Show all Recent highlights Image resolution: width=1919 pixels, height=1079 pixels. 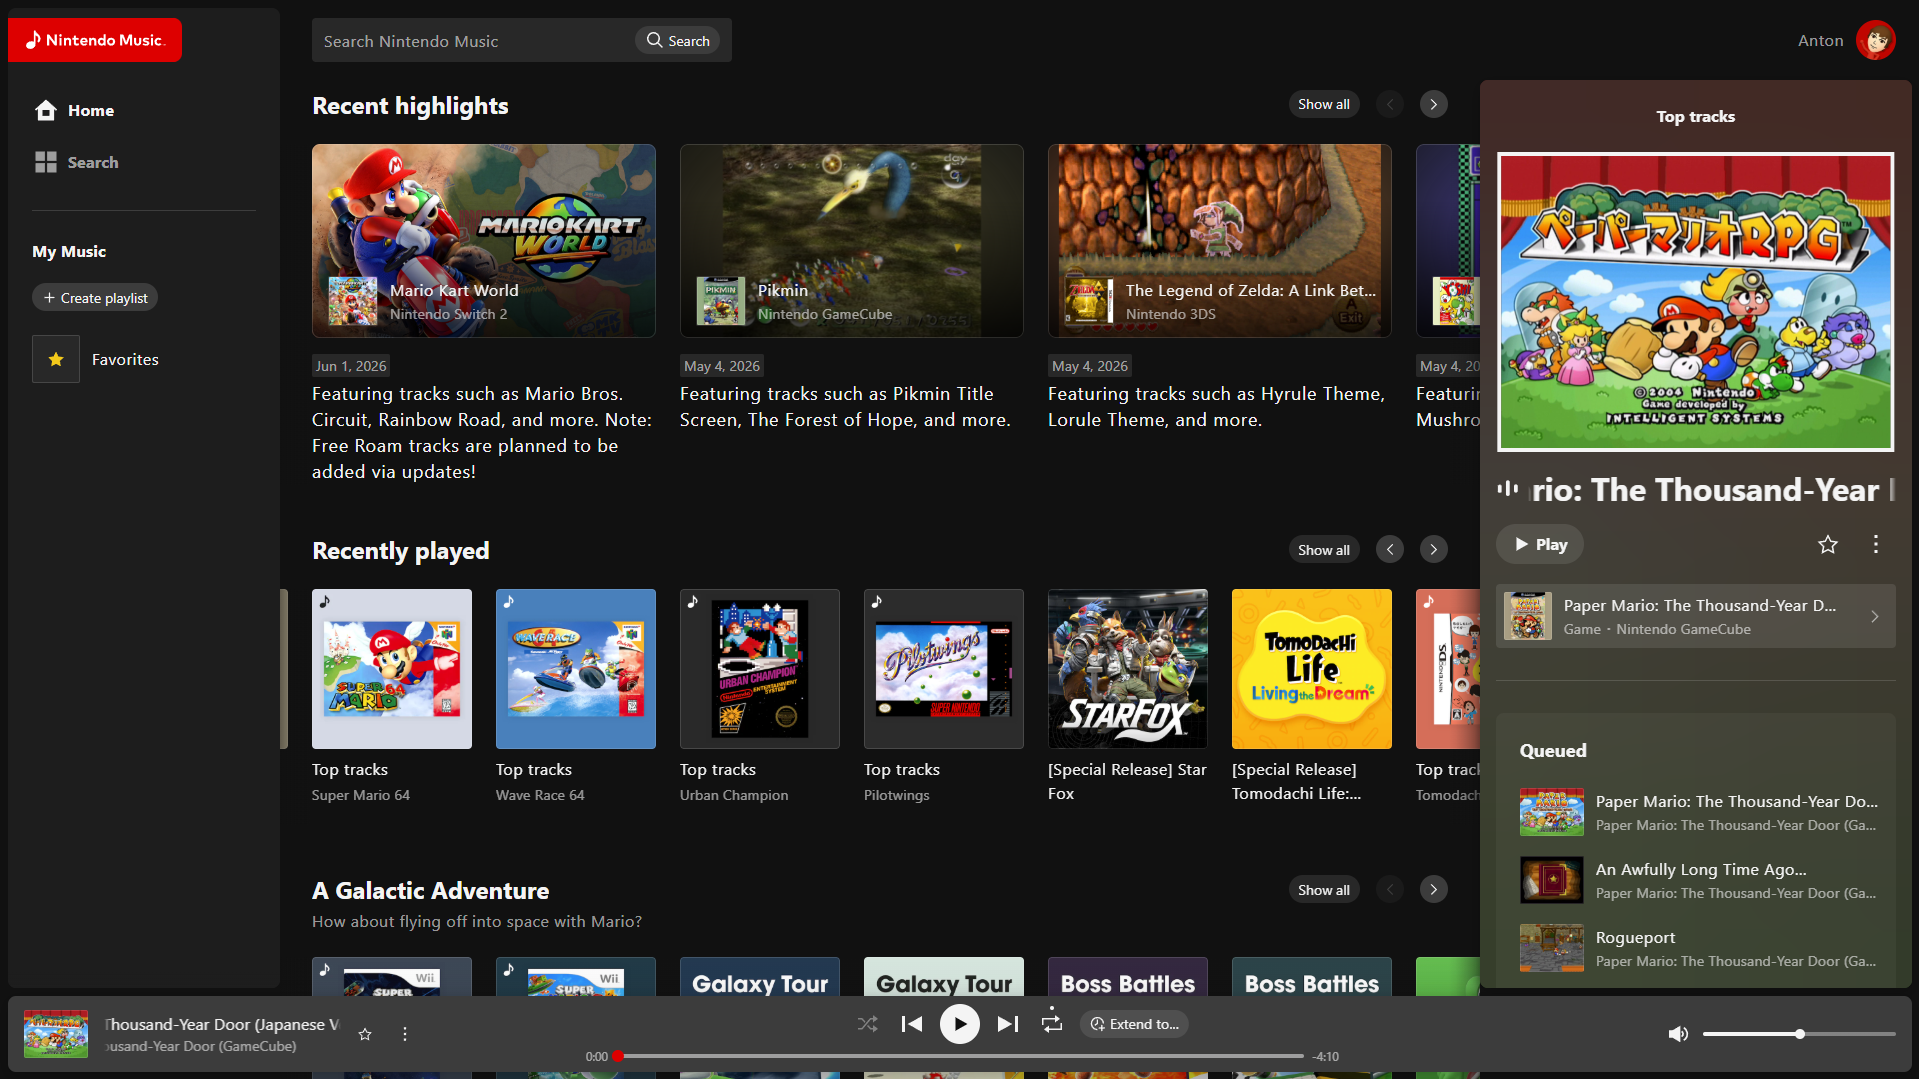[x=1323, y=104]
